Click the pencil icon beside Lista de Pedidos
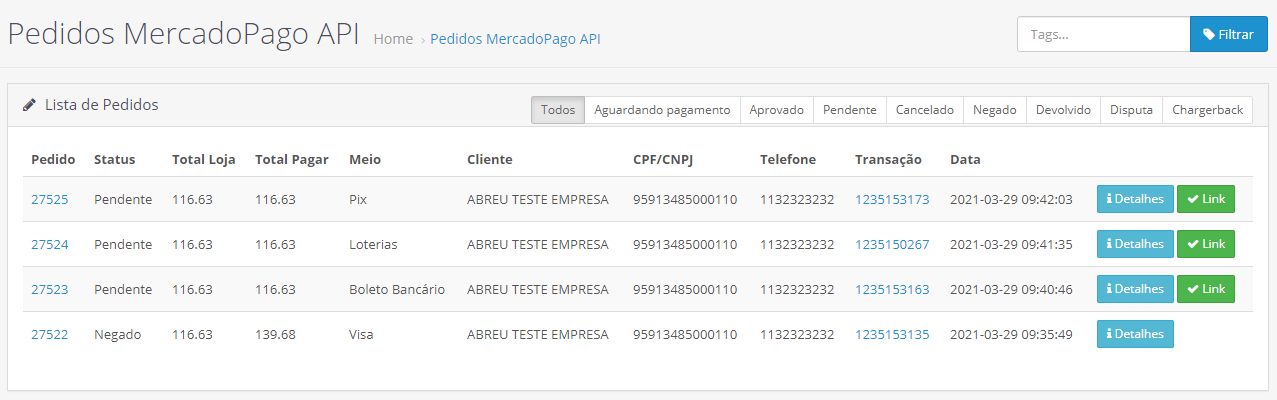Viewport: 1277px width, 400px height. click(30, 105)
